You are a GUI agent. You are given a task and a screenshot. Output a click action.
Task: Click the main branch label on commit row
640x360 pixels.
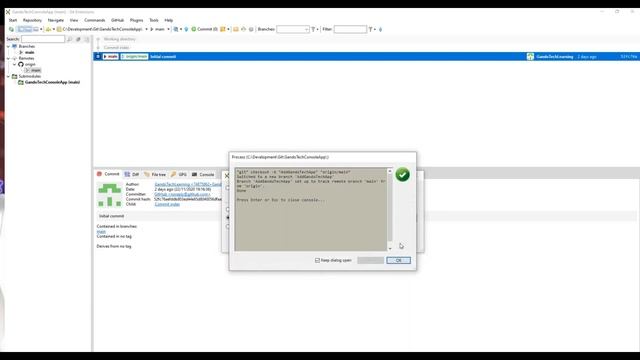tap(111, 57)
